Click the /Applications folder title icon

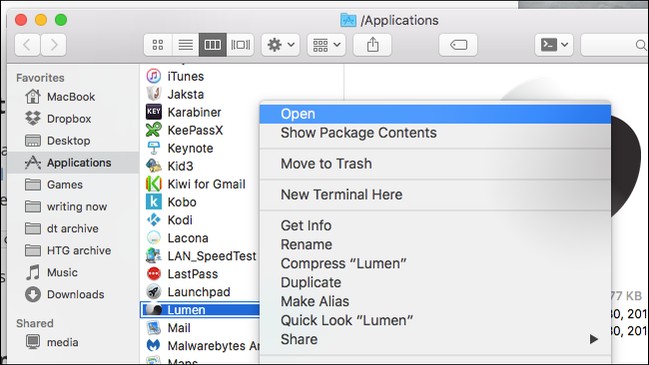pos(348,20)
